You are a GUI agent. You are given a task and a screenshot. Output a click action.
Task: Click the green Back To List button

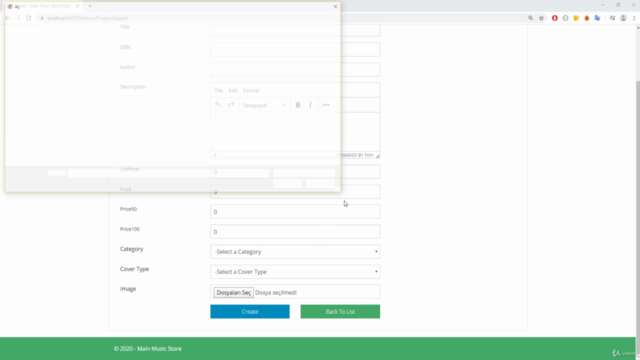[x=340, y=311]
